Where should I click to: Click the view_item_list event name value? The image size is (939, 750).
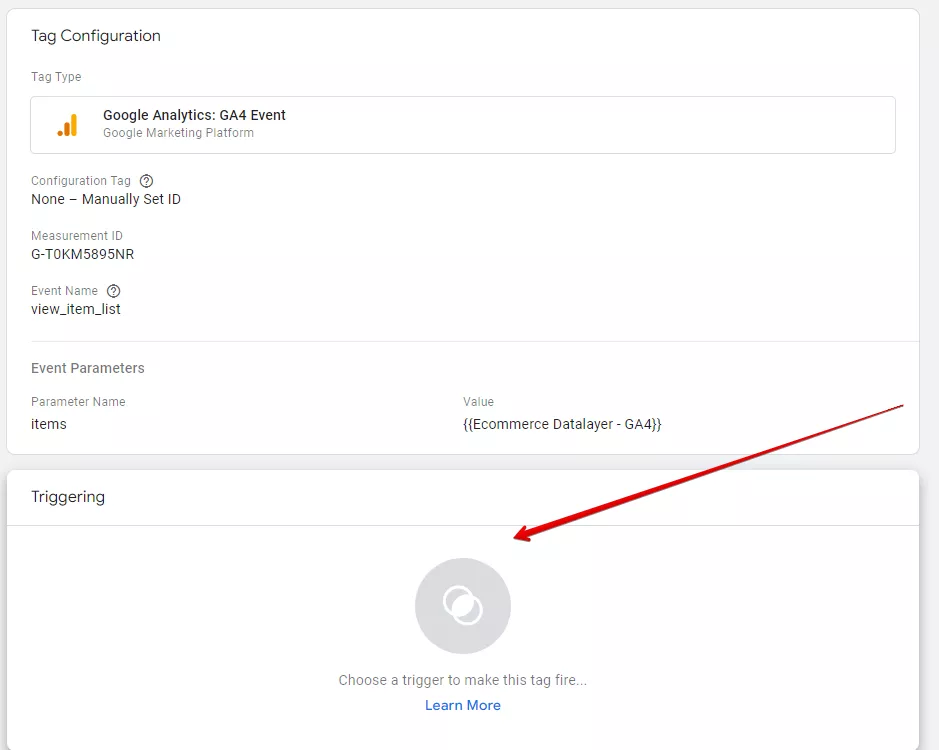pos(75,309)
